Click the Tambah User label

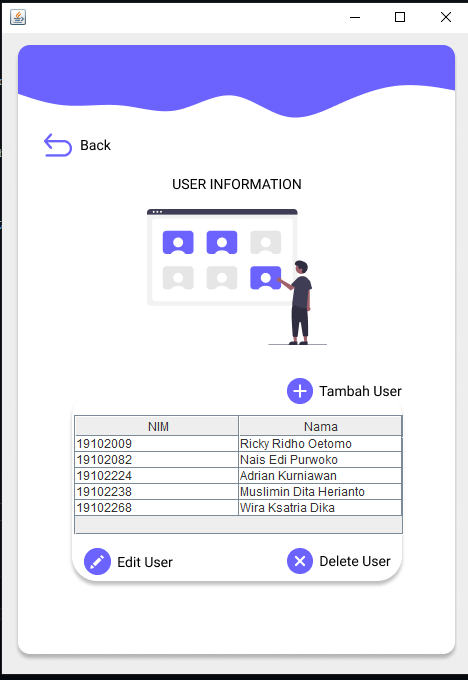pos(360,391)
